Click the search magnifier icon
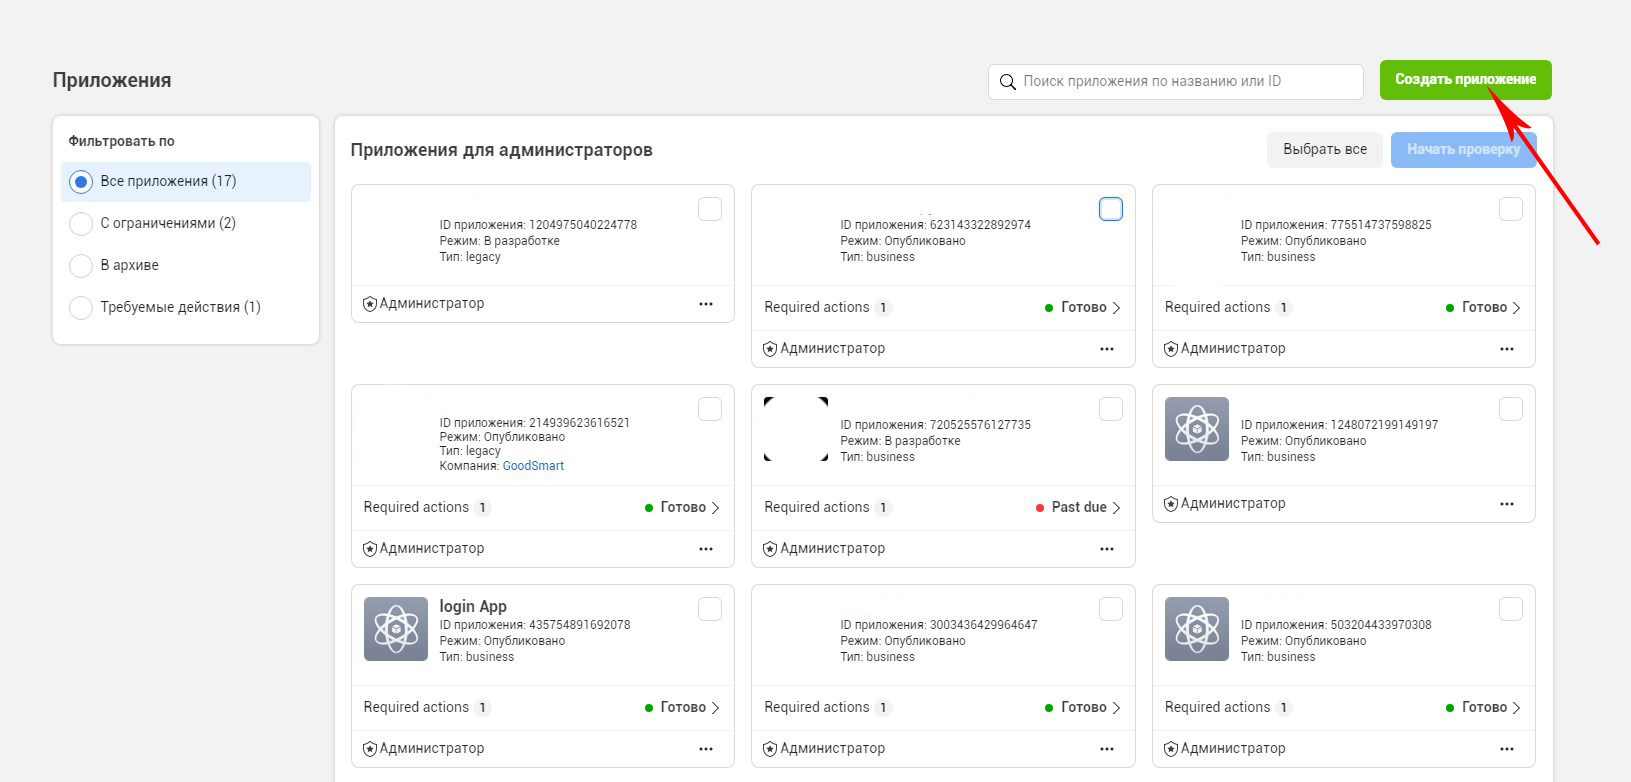The height and width of the screenshot is (782, 1631). [1008, 82]
